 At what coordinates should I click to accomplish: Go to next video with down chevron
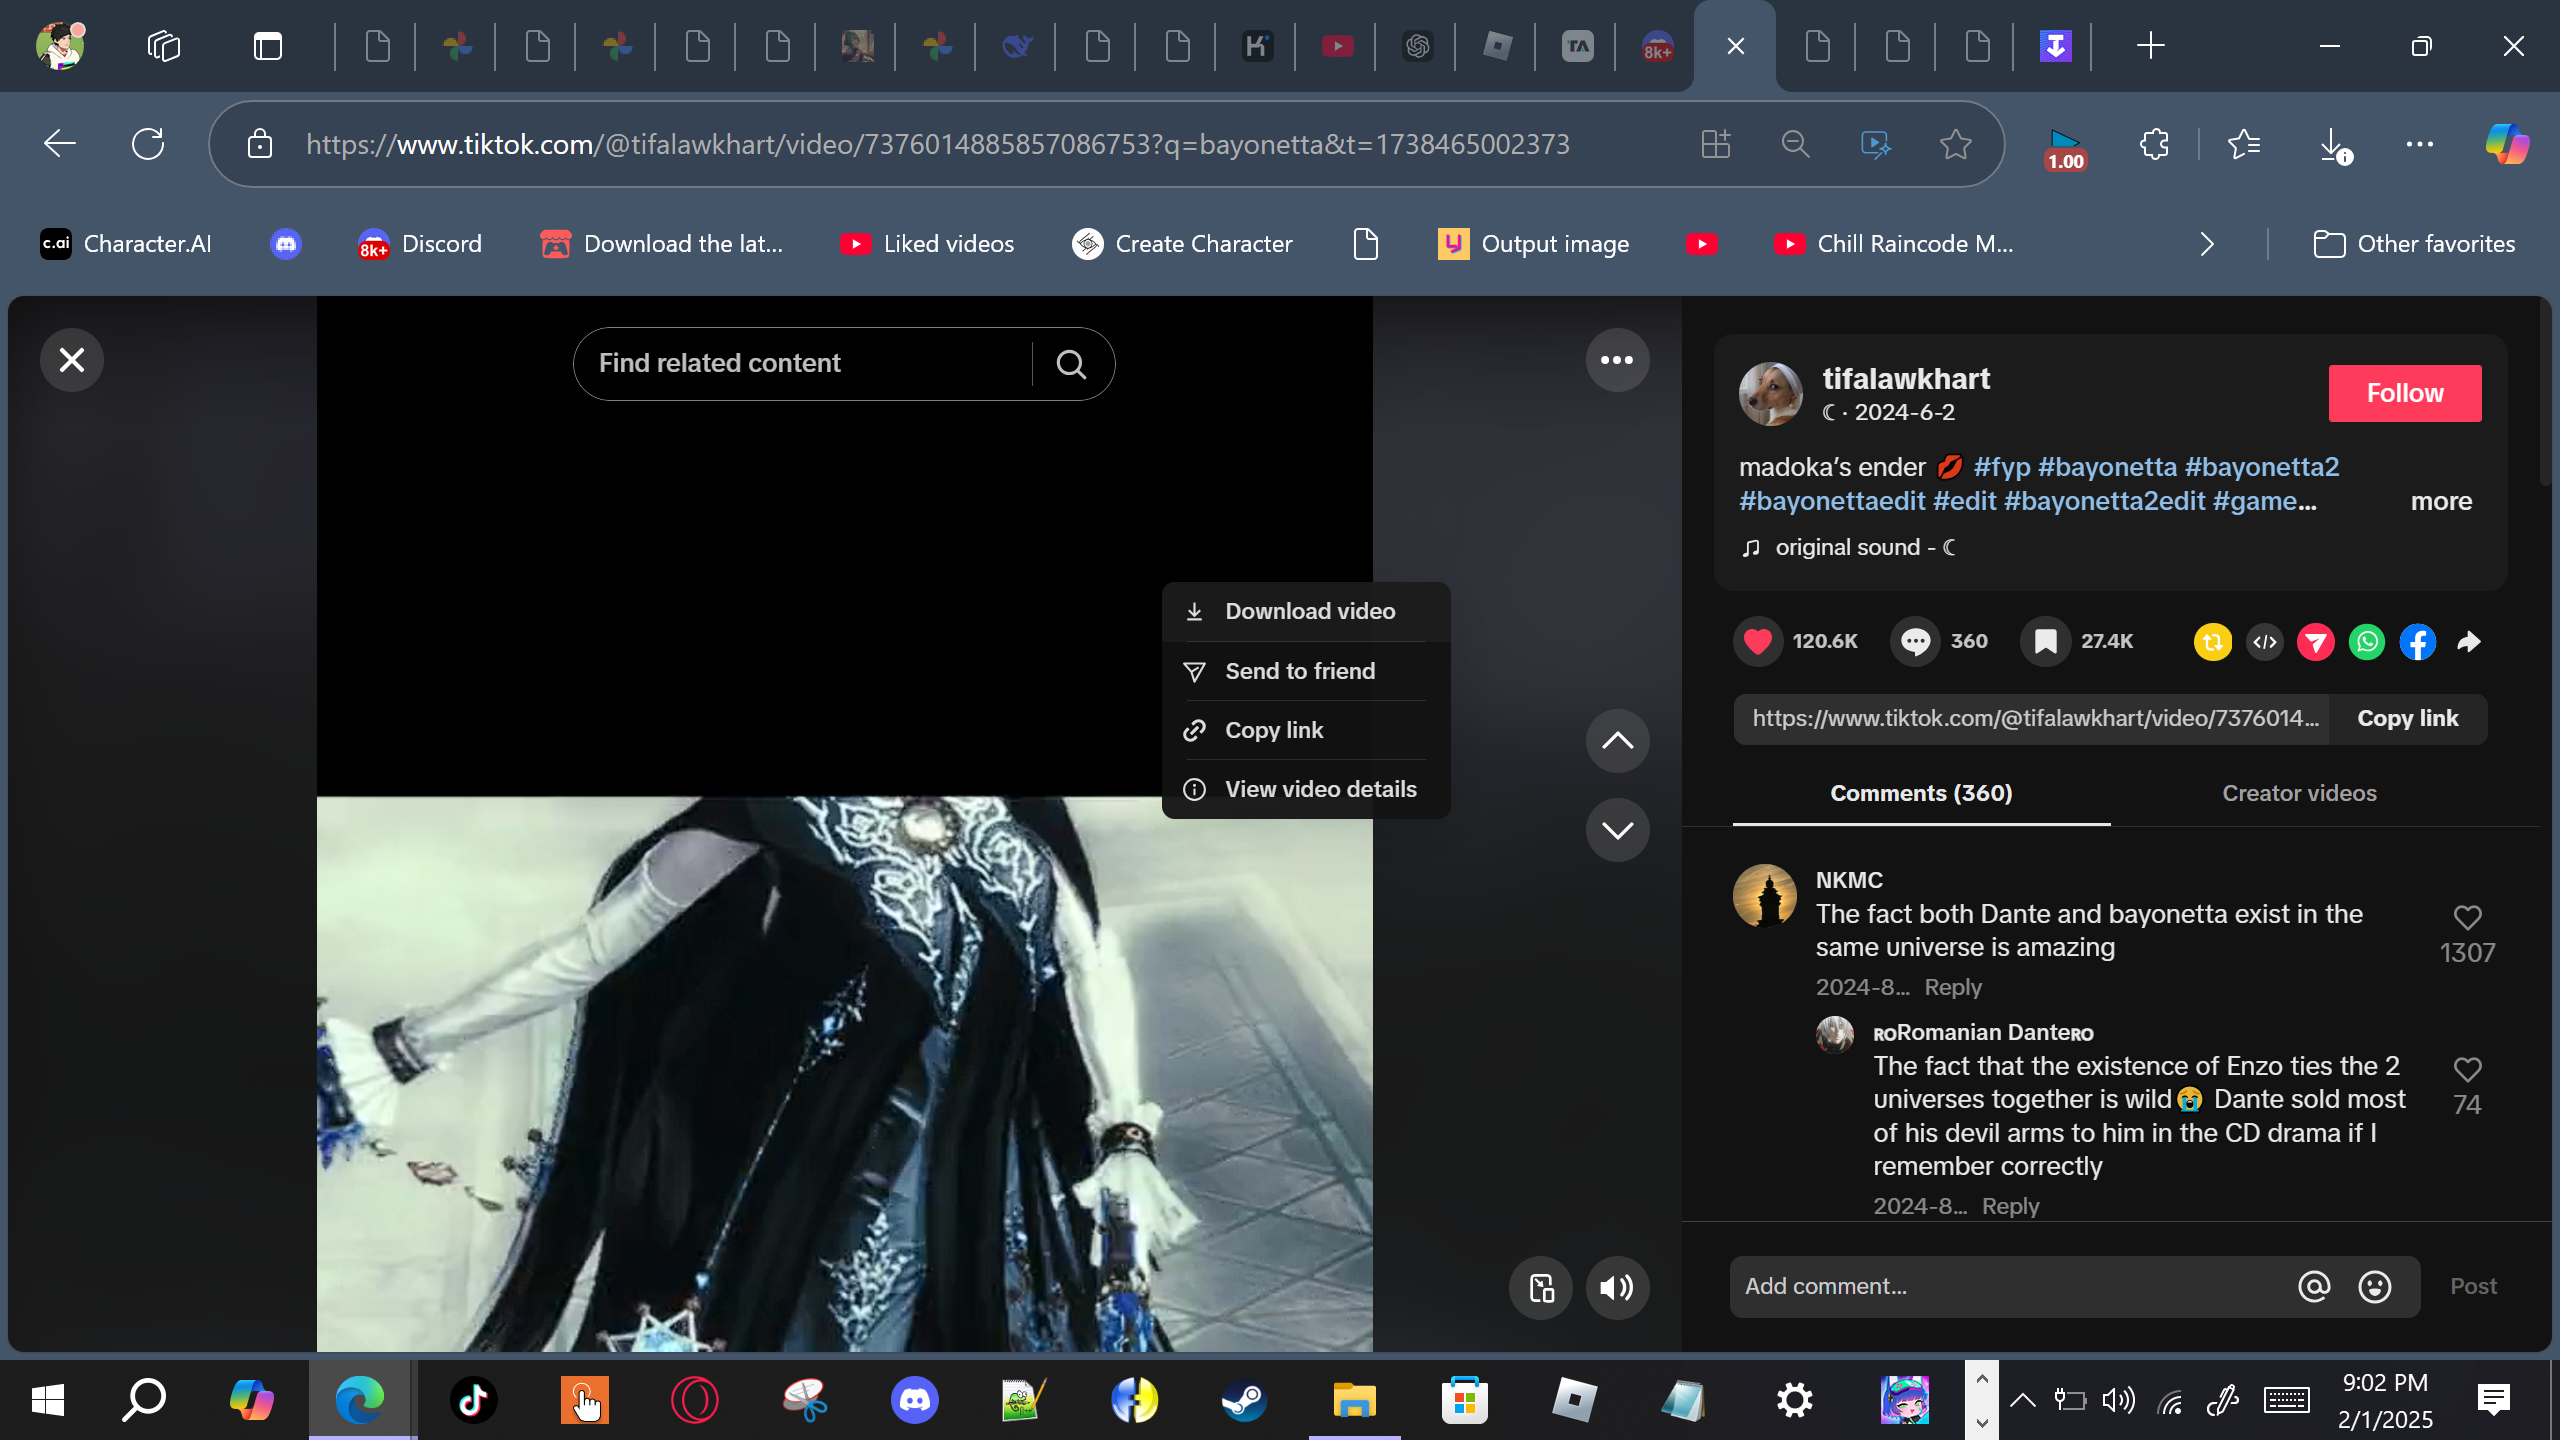point(1616,830)
